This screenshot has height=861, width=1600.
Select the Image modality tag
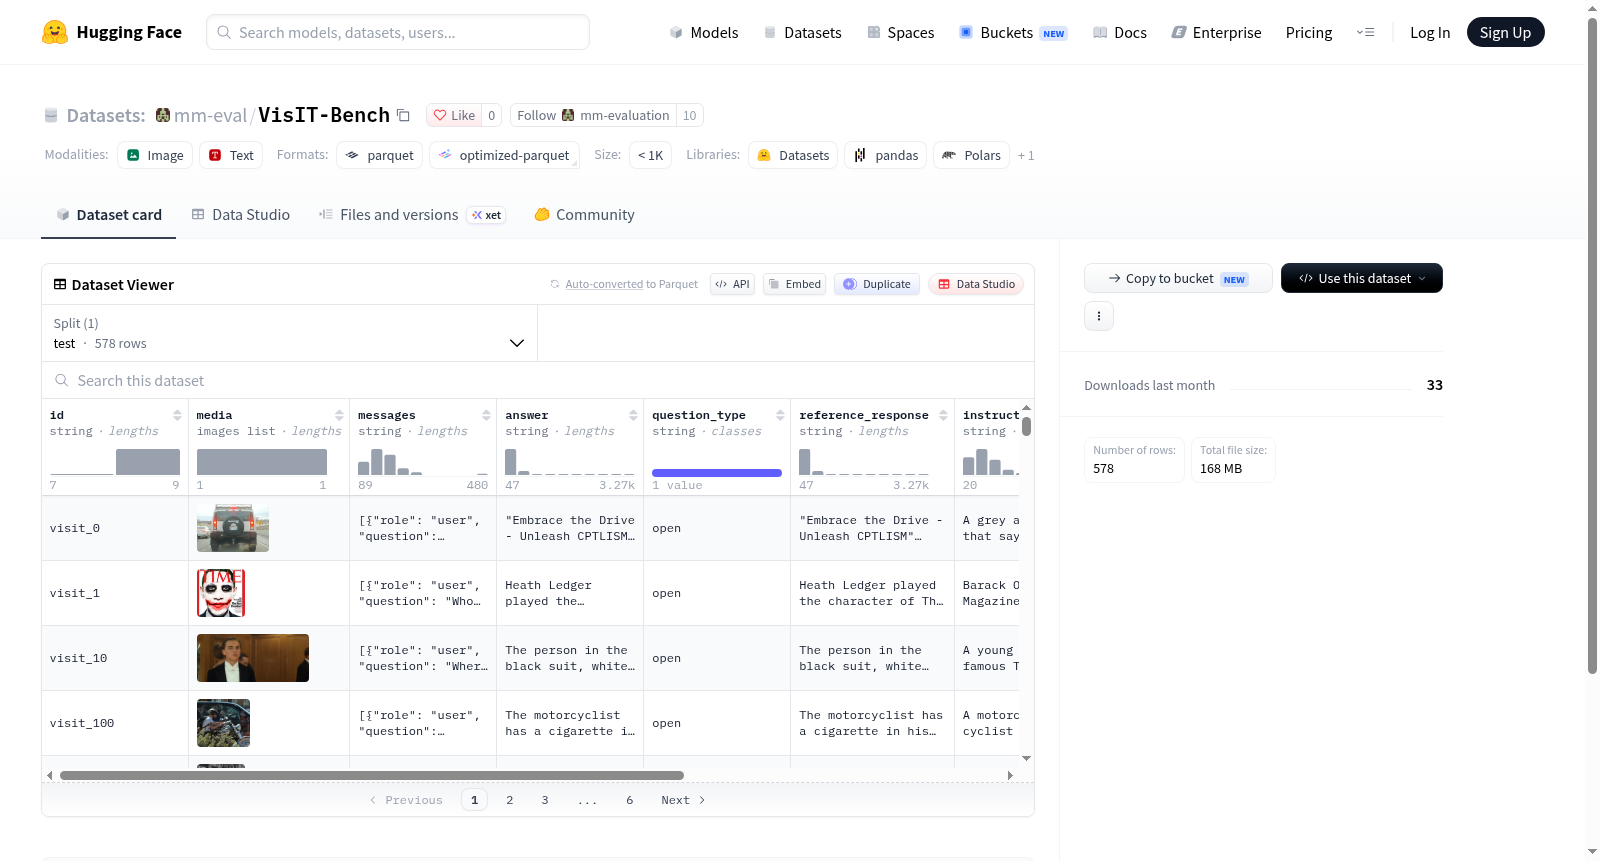[x=155, y=155]
